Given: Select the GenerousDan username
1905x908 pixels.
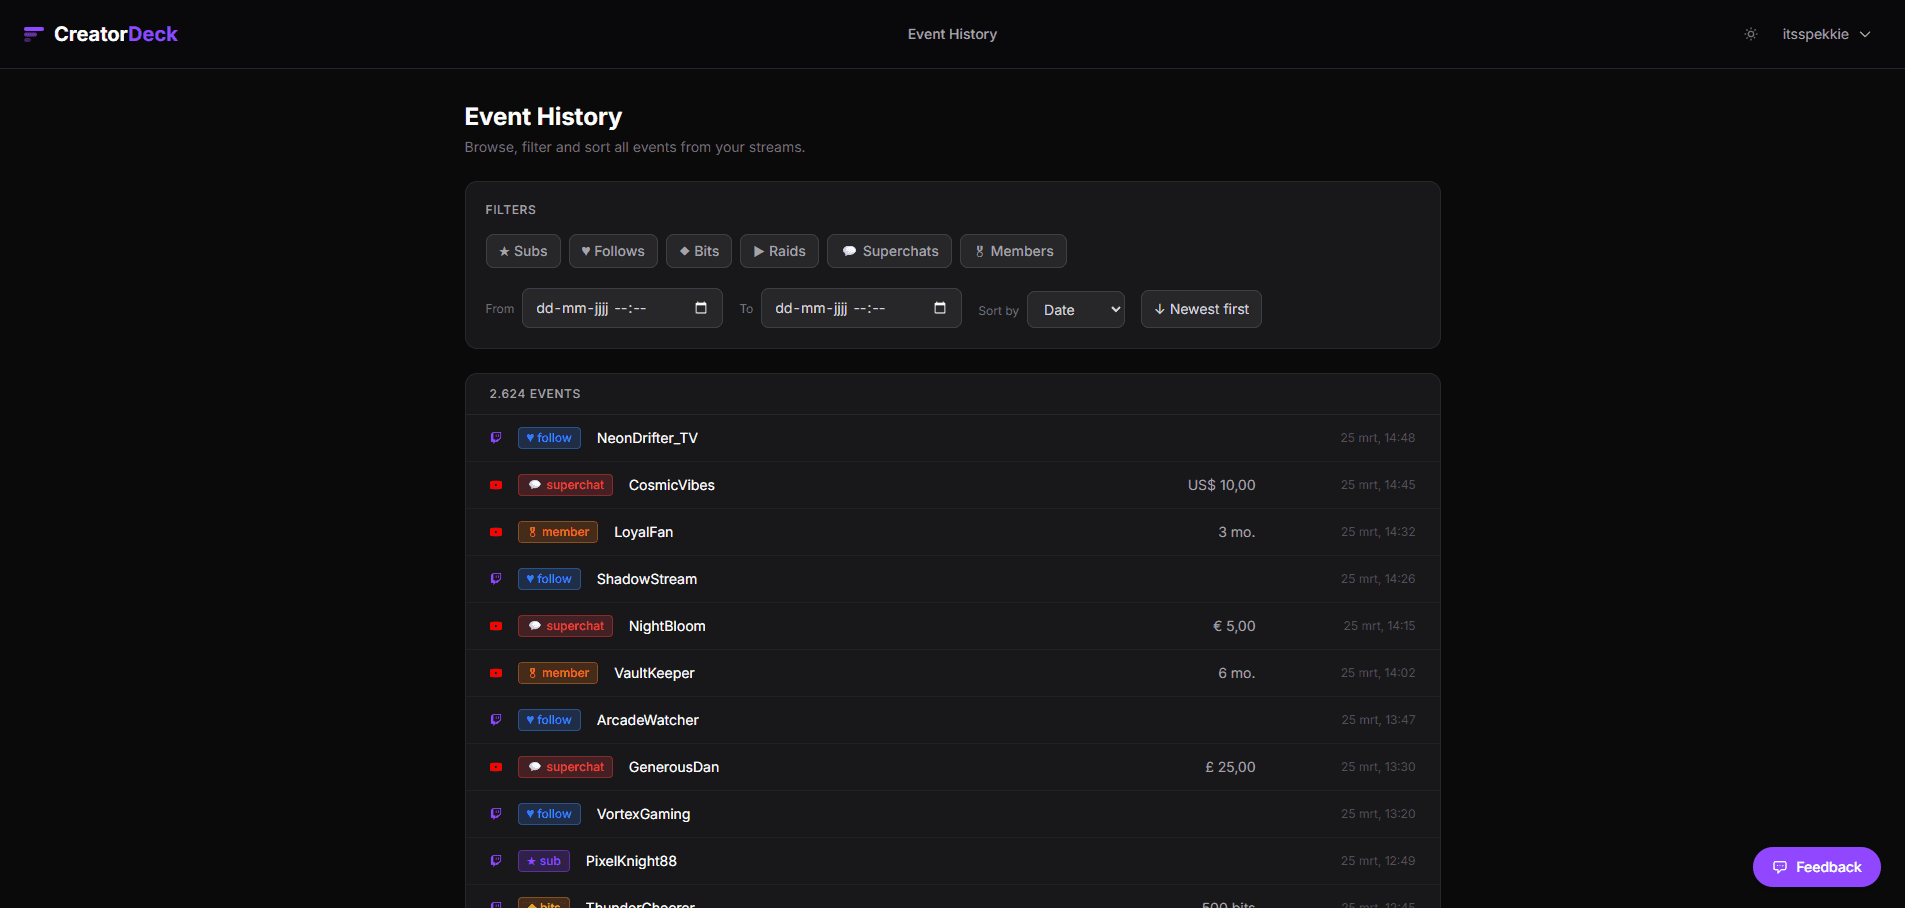Looking at the screenshot, I should click(674, 767).
